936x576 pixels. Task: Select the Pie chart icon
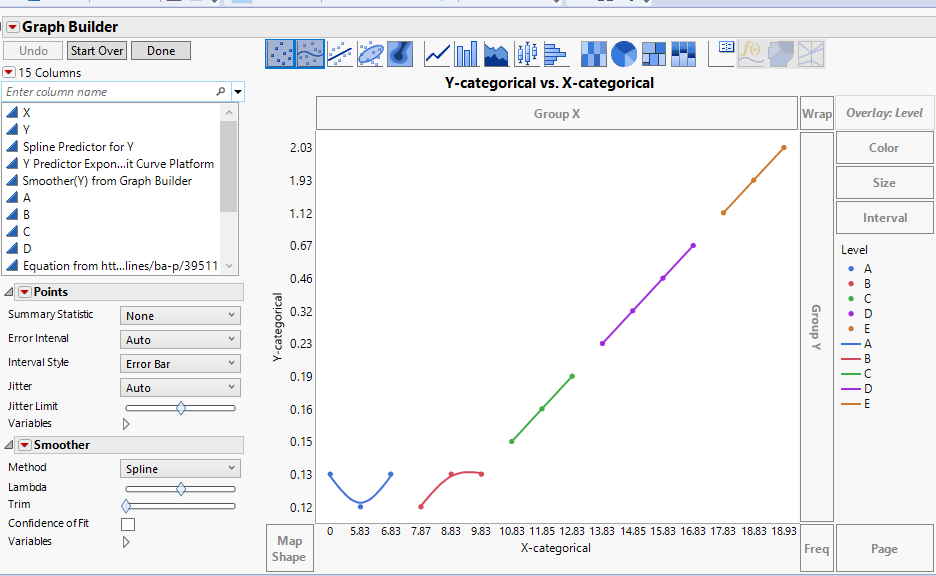pyautogui.click(x=624, y=54)
